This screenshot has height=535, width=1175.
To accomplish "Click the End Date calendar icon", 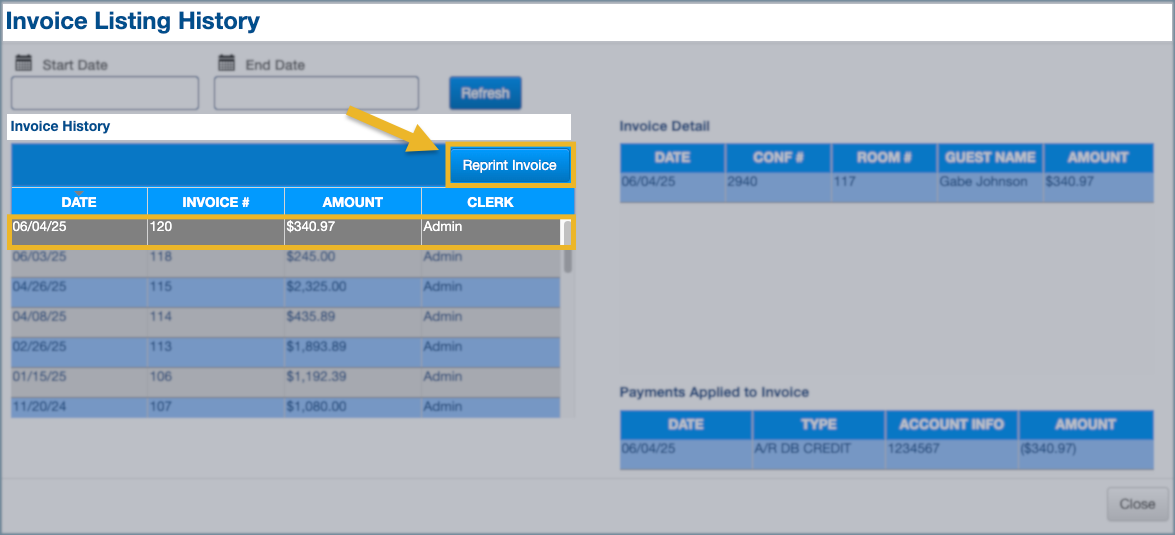I will [227, 63].
